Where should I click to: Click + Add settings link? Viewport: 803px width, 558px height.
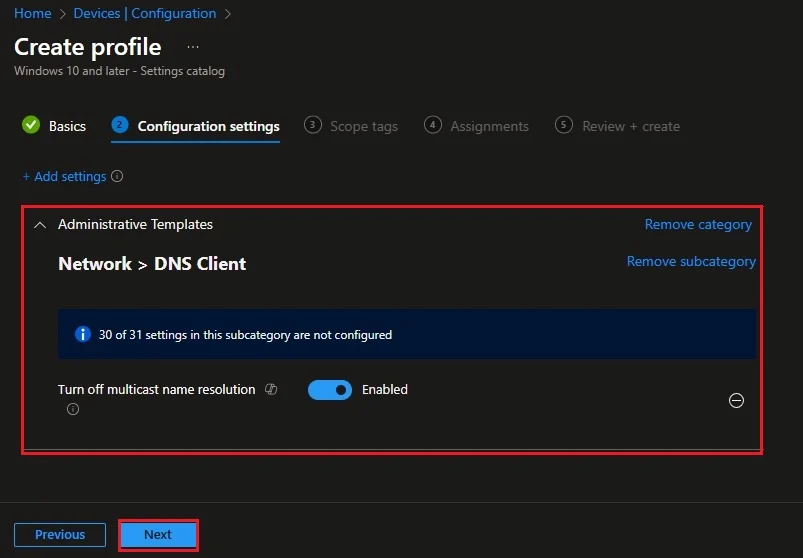65,177
